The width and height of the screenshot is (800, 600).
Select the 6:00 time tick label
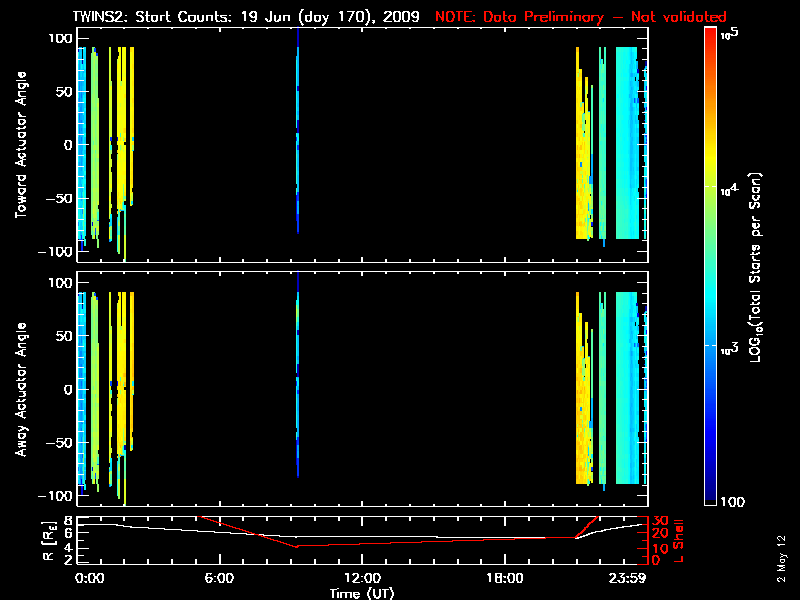coord(219,578)
